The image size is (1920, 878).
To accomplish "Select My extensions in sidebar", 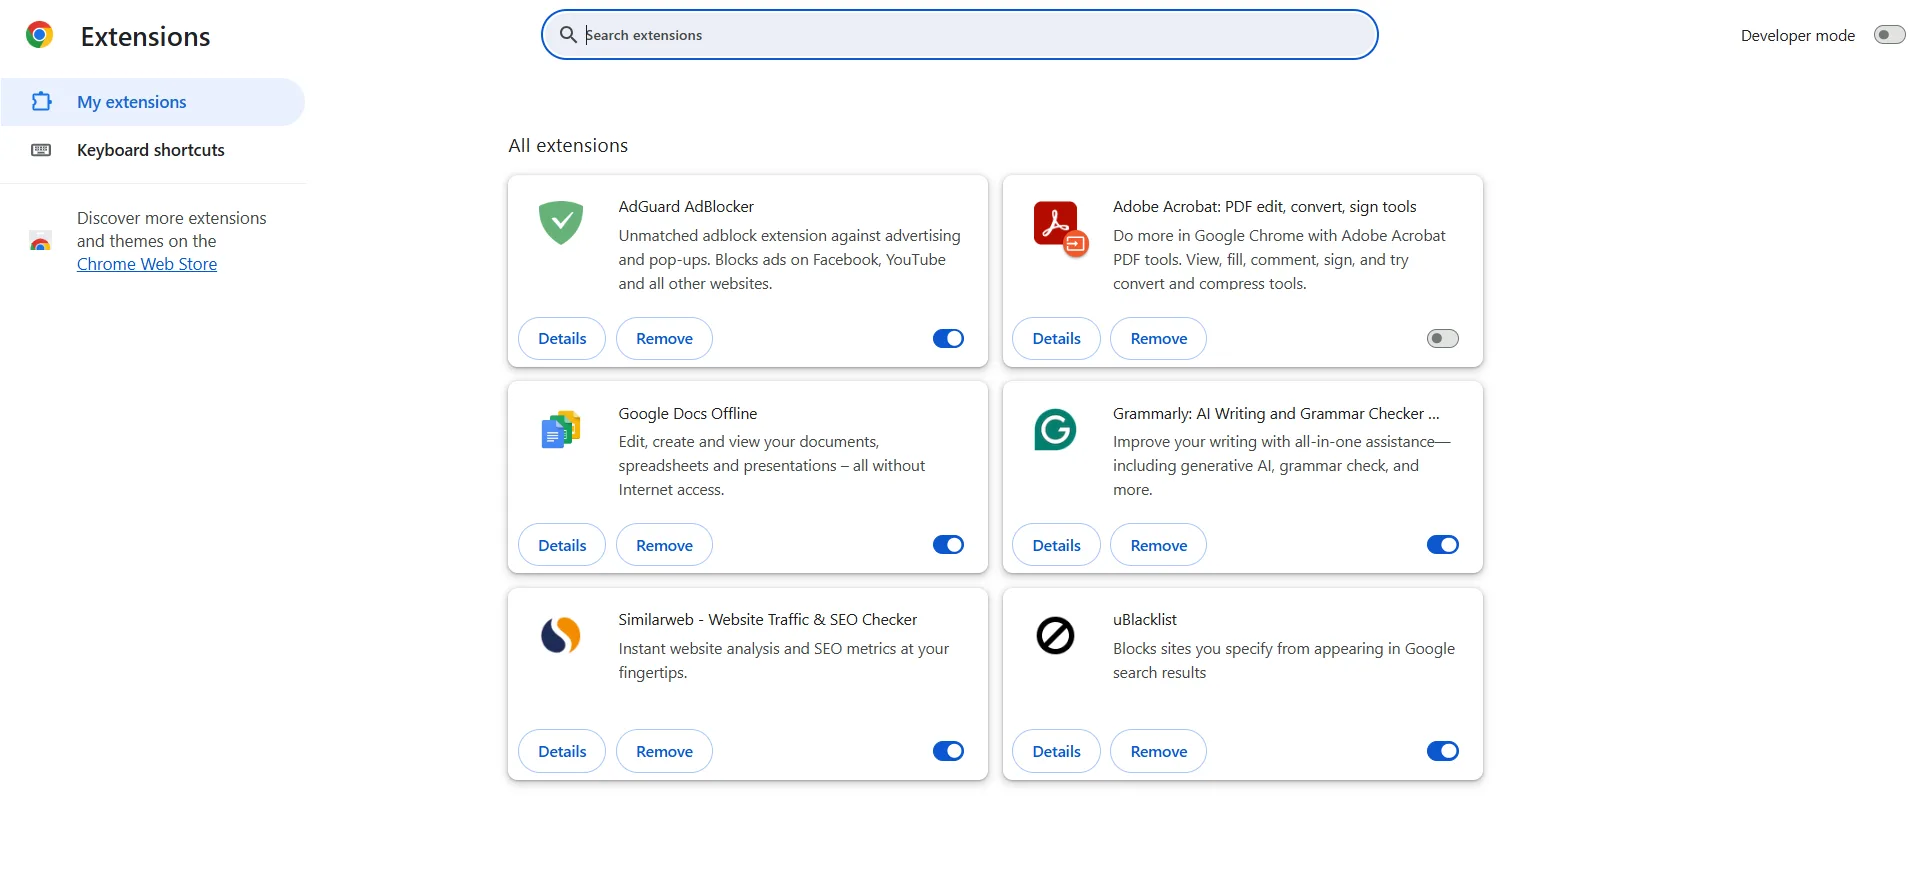I will coord(152,102).
